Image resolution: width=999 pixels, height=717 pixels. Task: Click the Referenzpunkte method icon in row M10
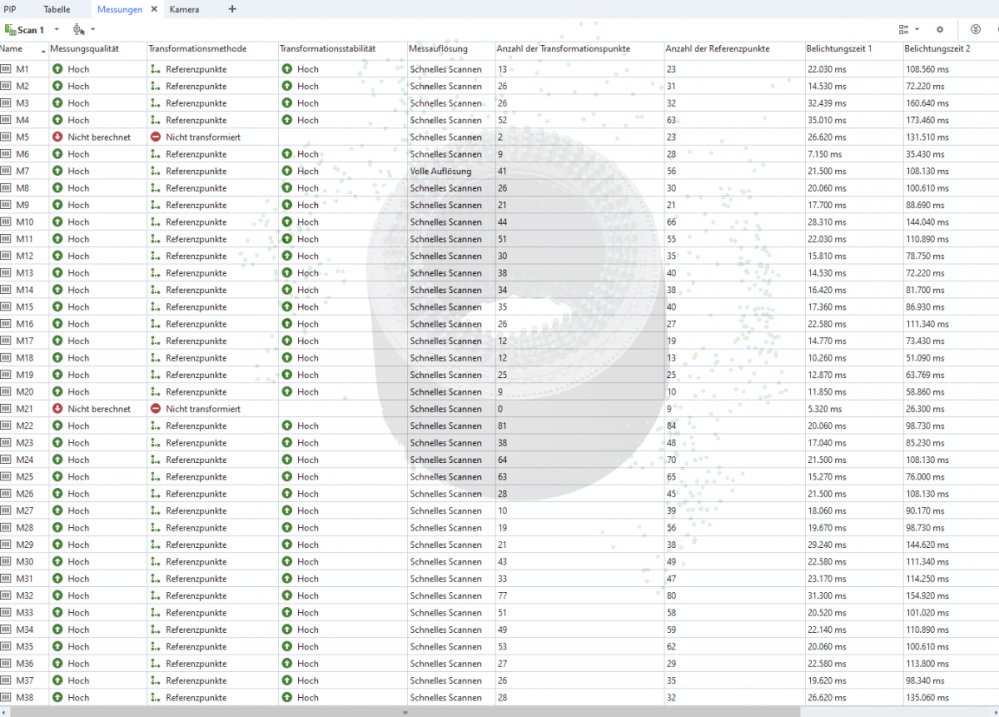point(155,222)
